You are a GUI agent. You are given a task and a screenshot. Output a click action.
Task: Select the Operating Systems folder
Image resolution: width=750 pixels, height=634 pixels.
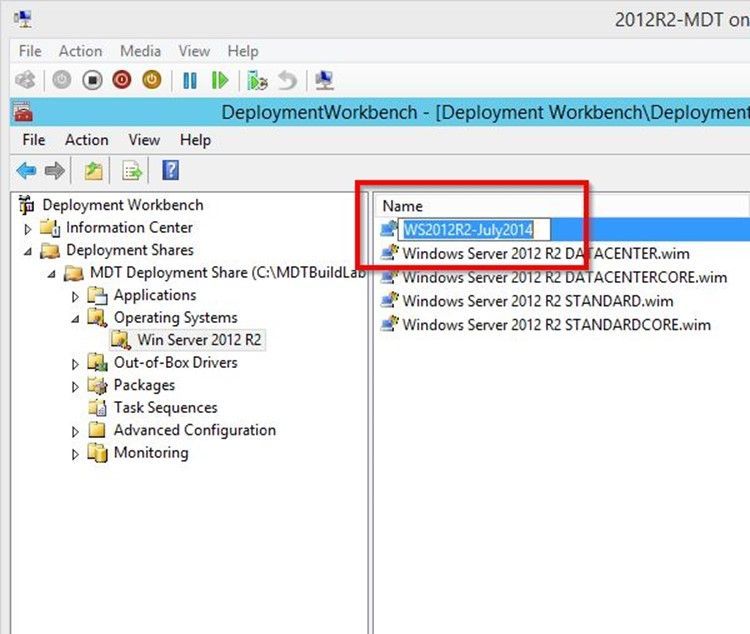tap(175, 317)
